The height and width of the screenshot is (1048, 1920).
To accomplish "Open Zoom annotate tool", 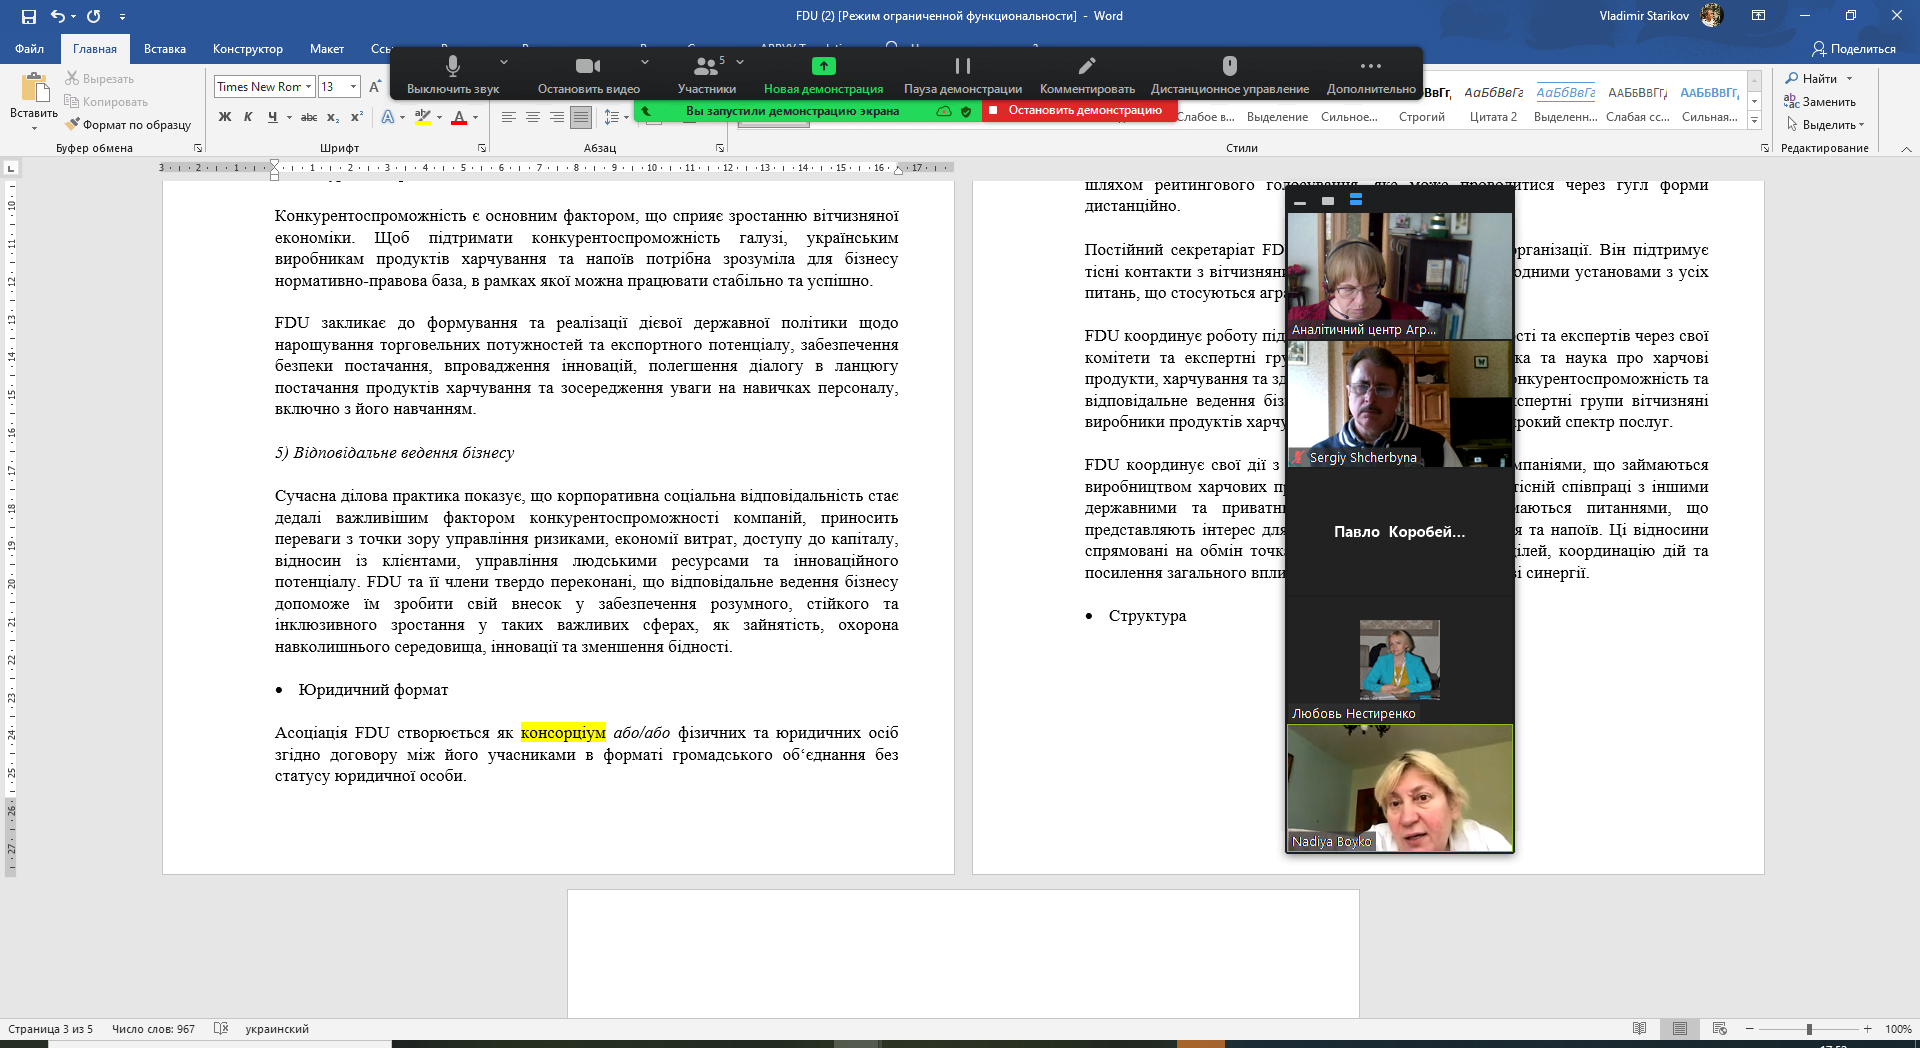I will click(x=1087, y=75).
